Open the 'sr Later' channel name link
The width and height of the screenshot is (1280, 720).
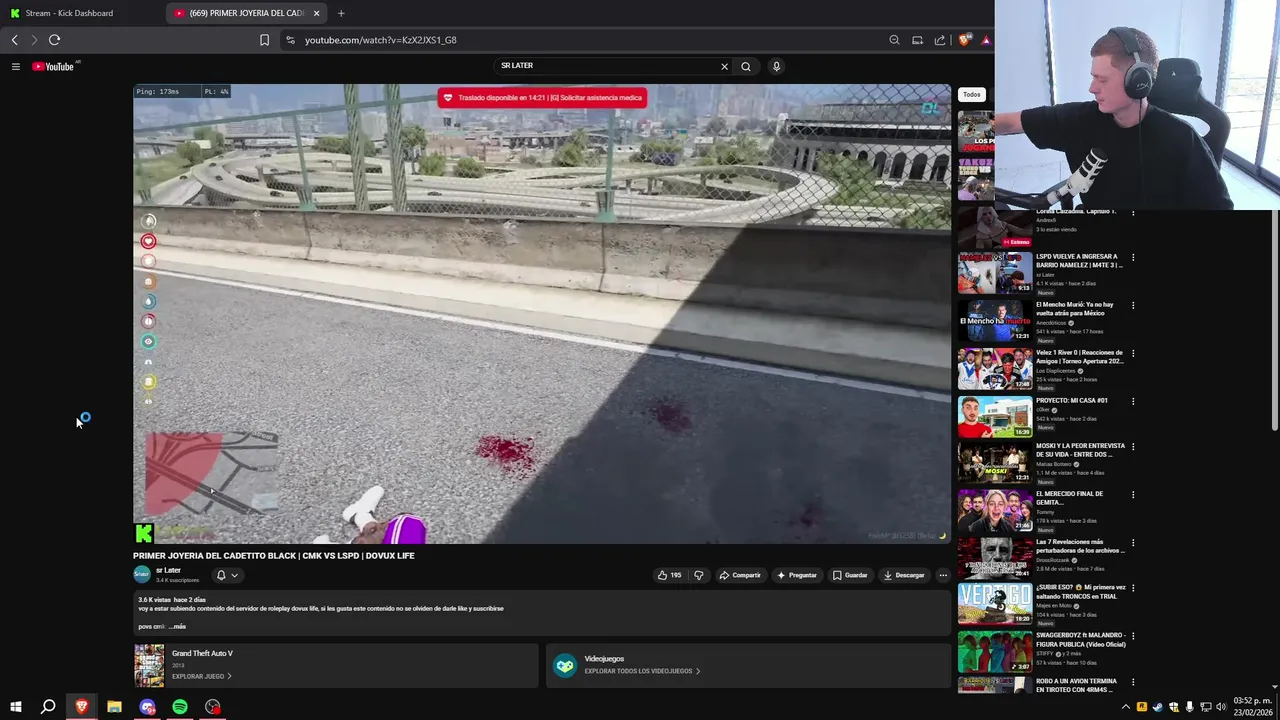tap(168, 570)
